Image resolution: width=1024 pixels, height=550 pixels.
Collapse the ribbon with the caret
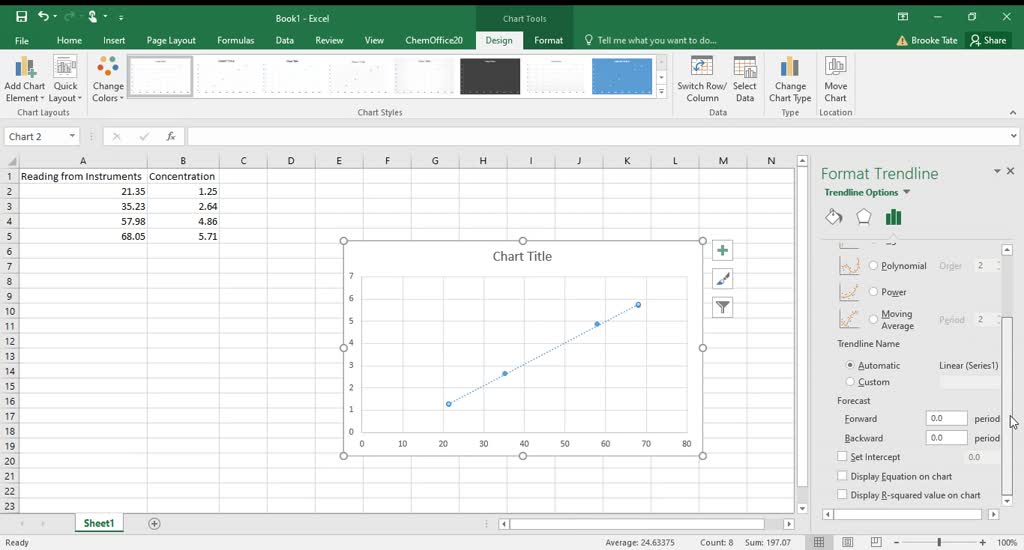tap(1013, 112)
